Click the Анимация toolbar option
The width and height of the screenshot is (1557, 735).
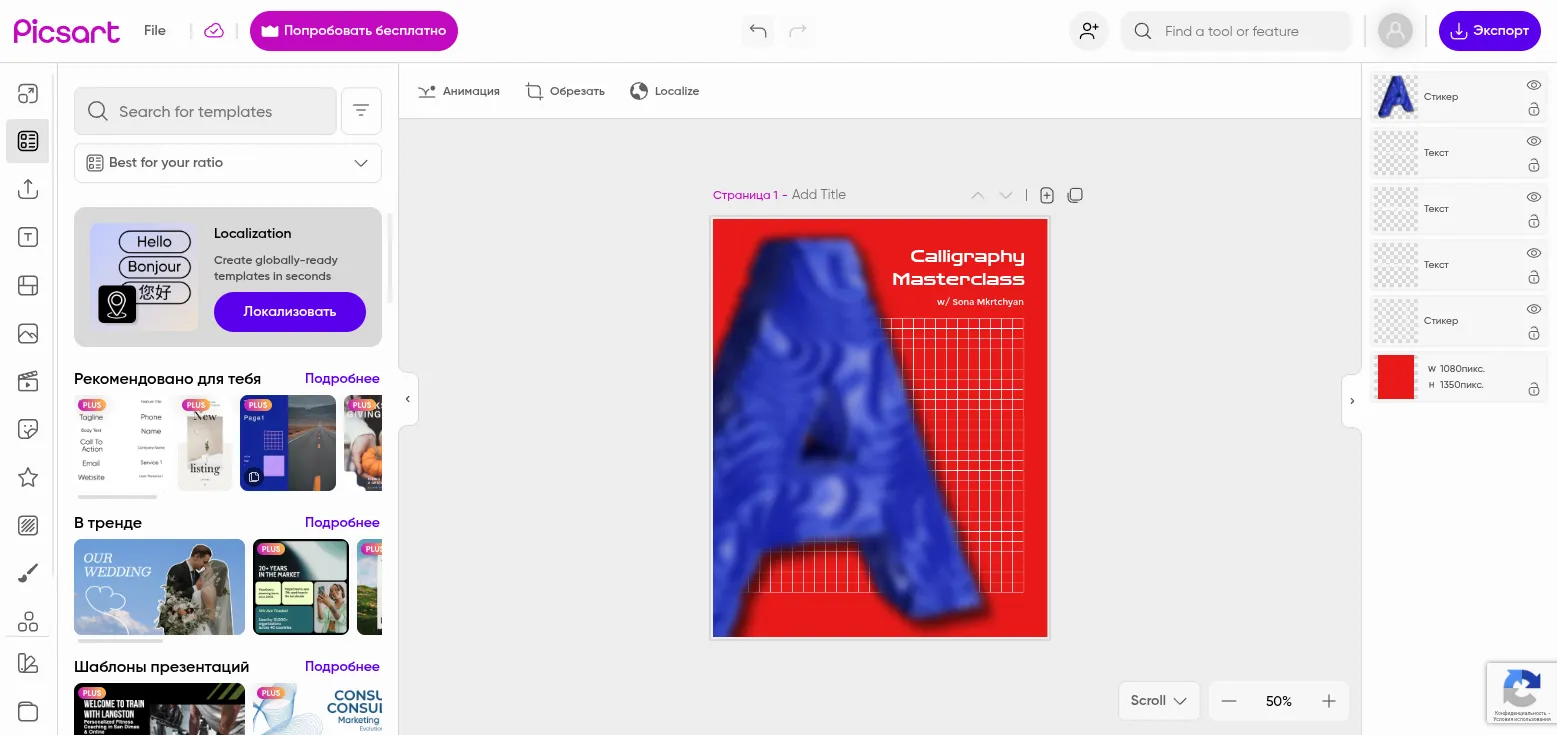[459, 91]
